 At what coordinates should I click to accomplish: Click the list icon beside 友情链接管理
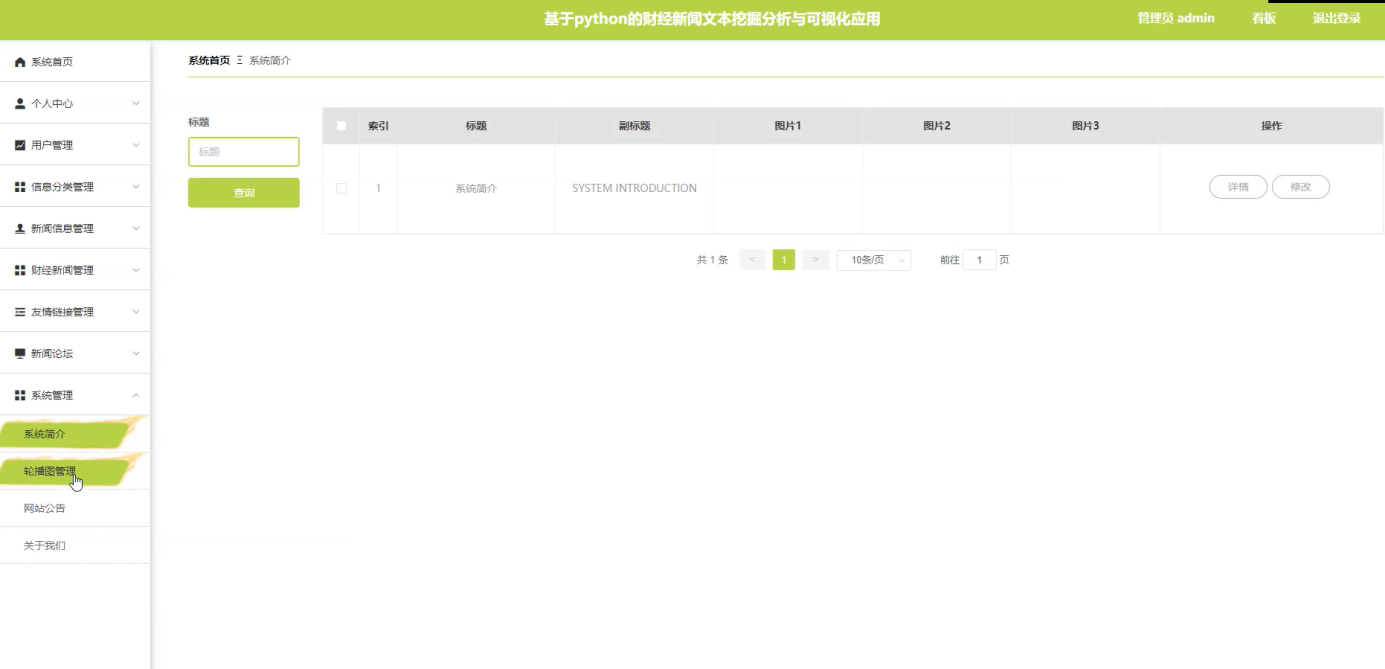[x=20, y=312]
